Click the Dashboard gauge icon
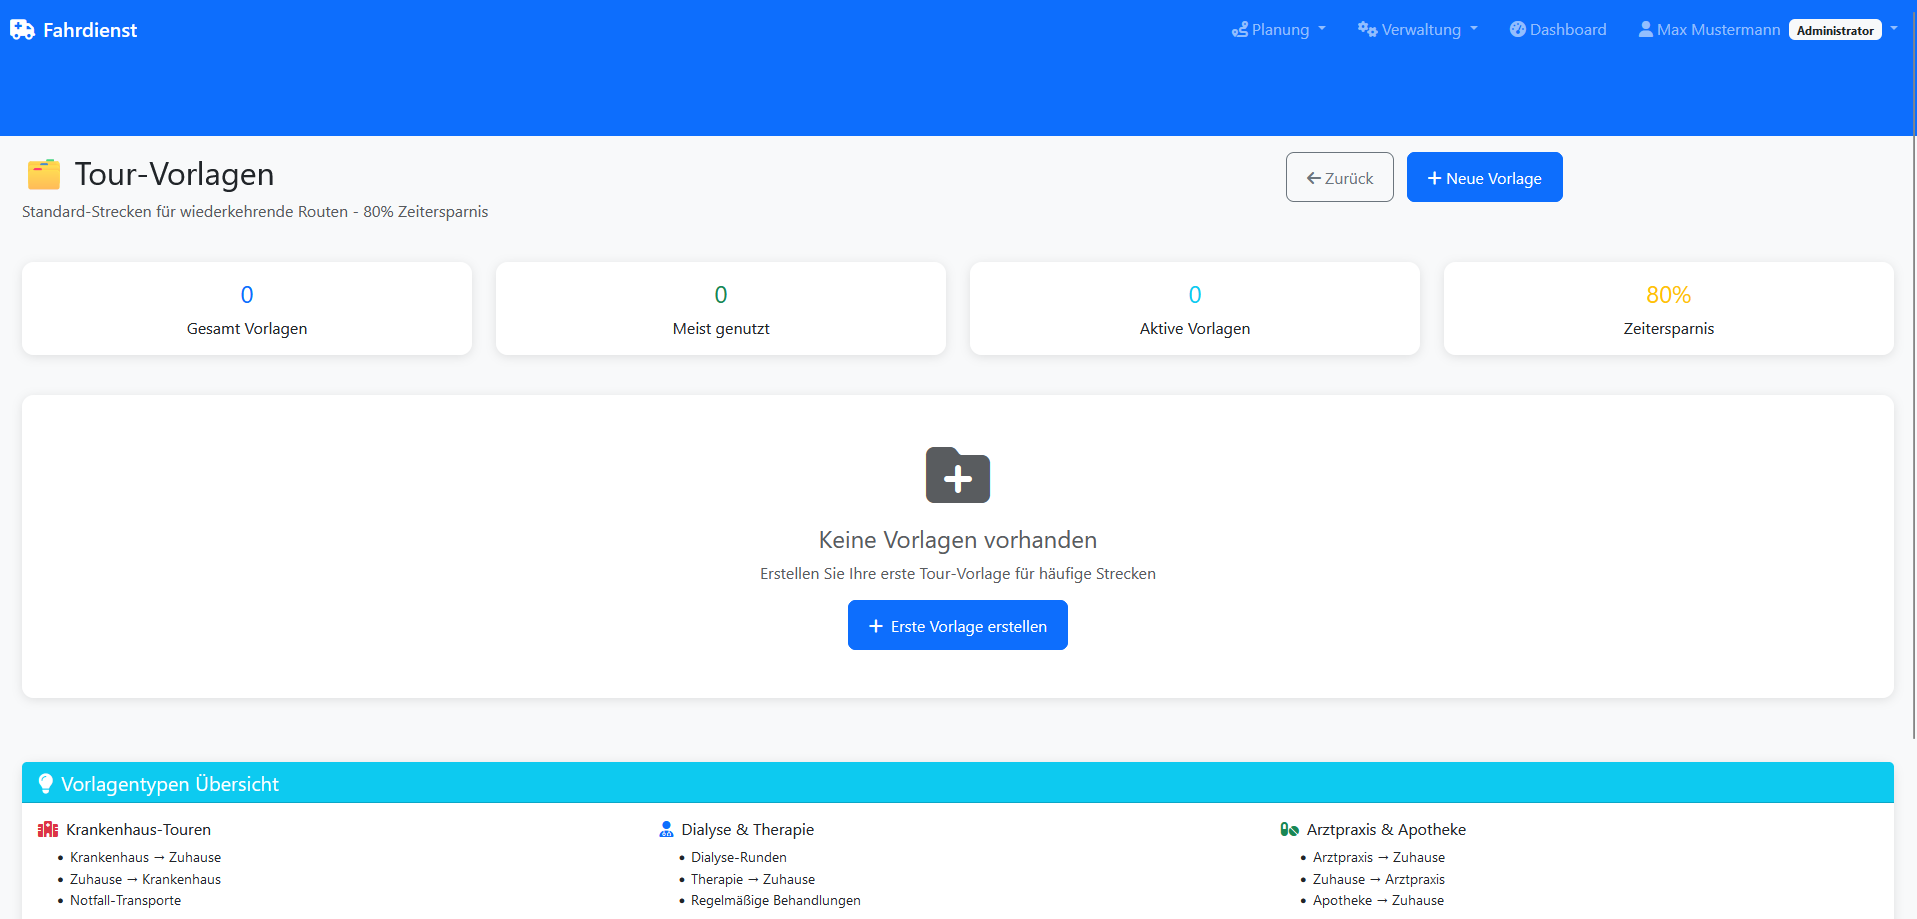 pyautogui.click(x=1517, y=29)
